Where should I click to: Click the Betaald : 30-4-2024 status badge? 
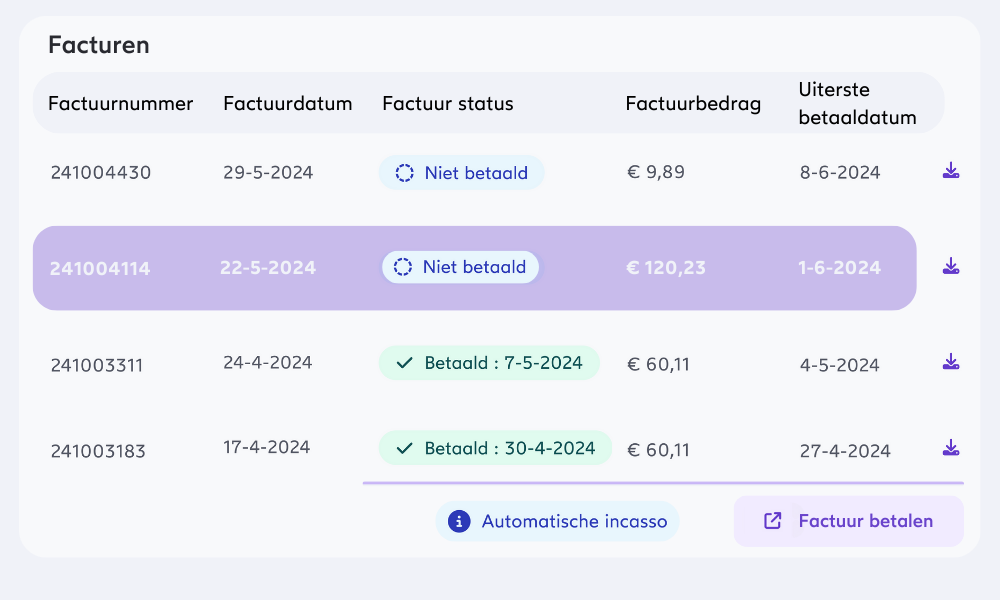(x=495, y=448)
